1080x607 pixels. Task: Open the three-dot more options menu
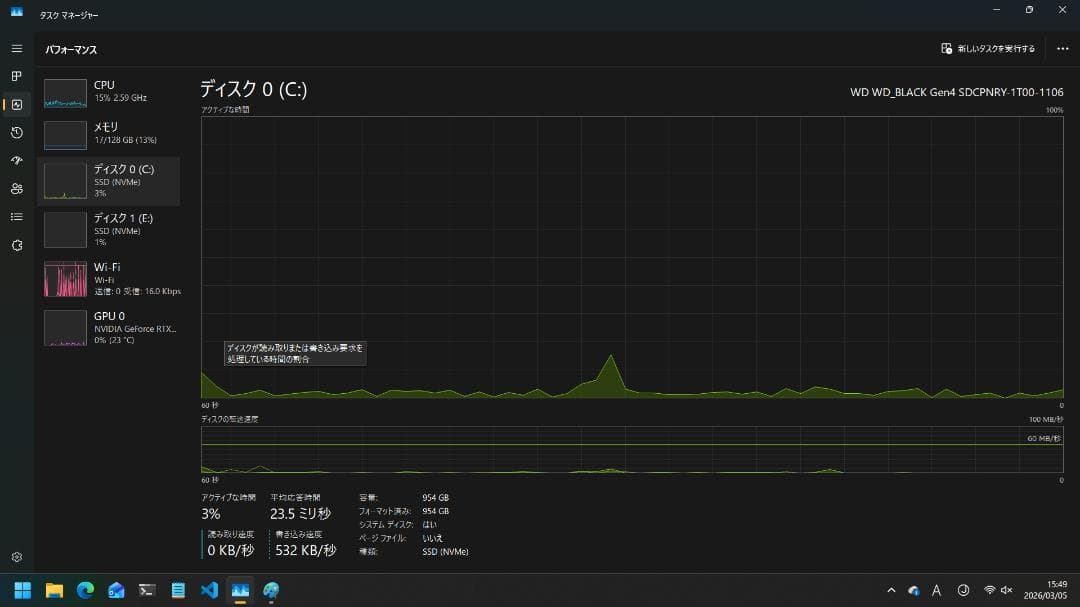(x=1062, y=48)
